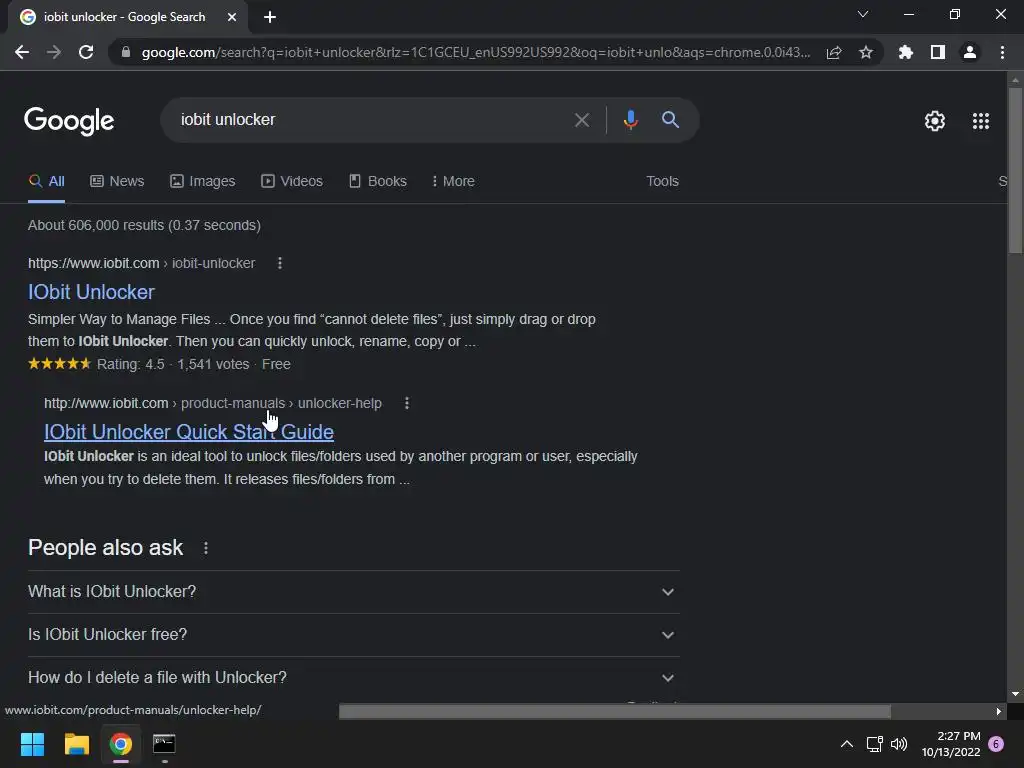Screen dimensions: 1024x768
Task: View site info via padlock icon
Action: coord(126,52)
